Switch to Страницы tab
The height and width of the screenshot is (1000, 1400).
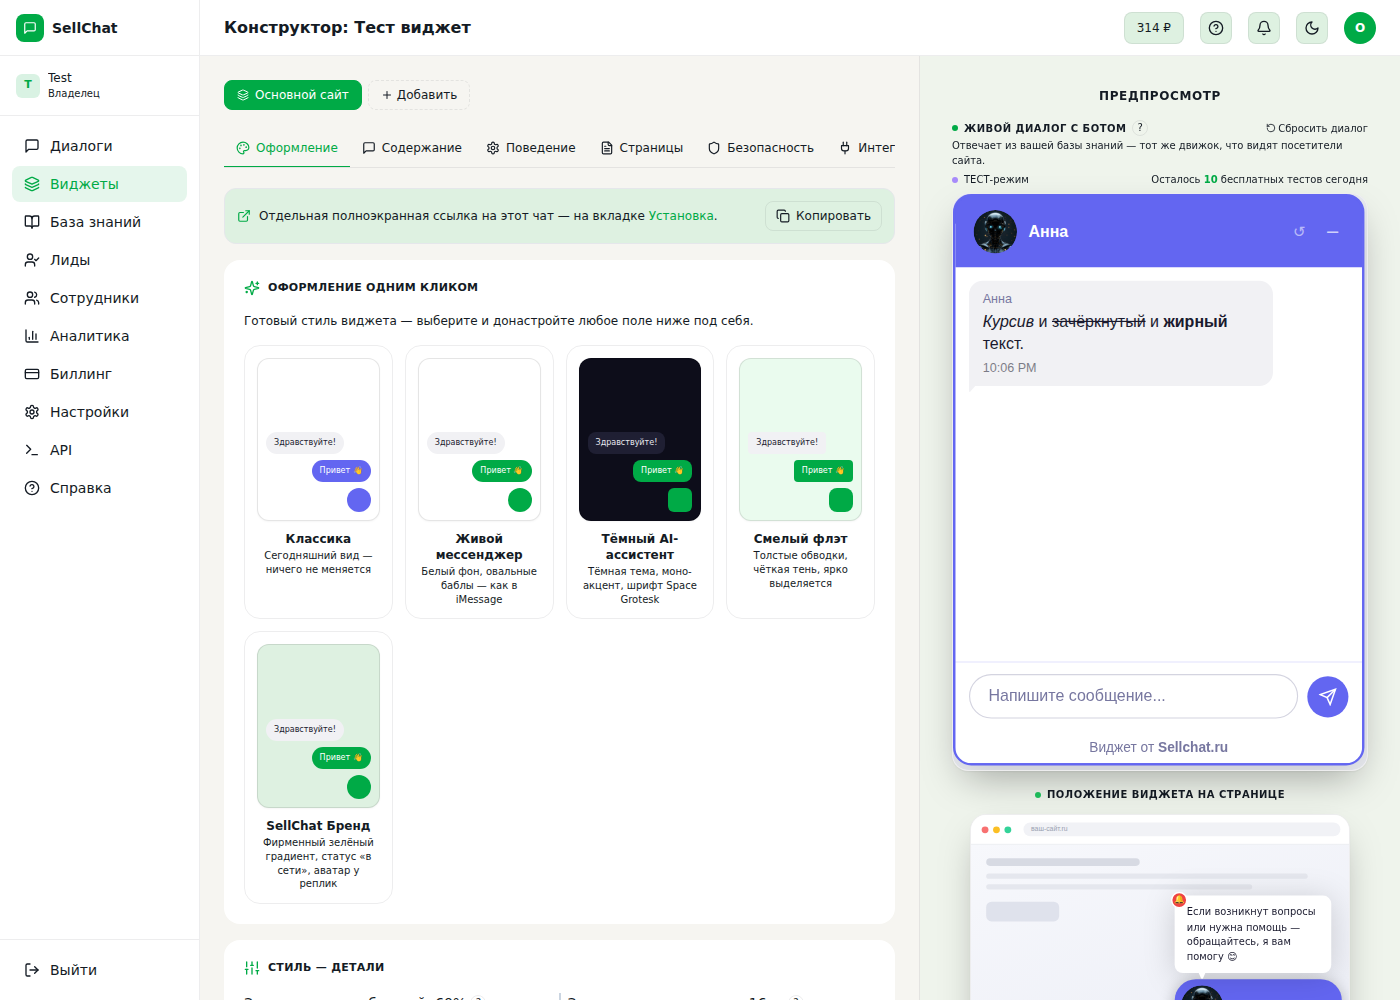(x=642, y=148)
